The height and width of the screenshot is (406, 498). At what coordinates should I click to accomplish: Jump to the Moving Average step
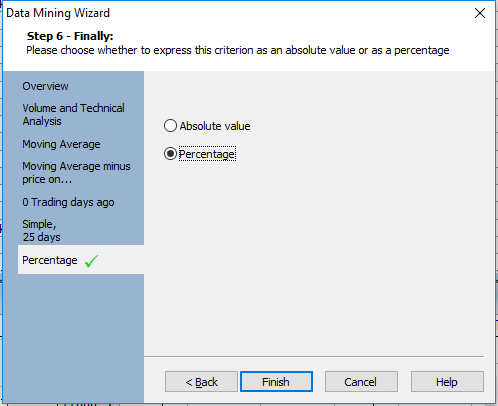click(61, 144)
